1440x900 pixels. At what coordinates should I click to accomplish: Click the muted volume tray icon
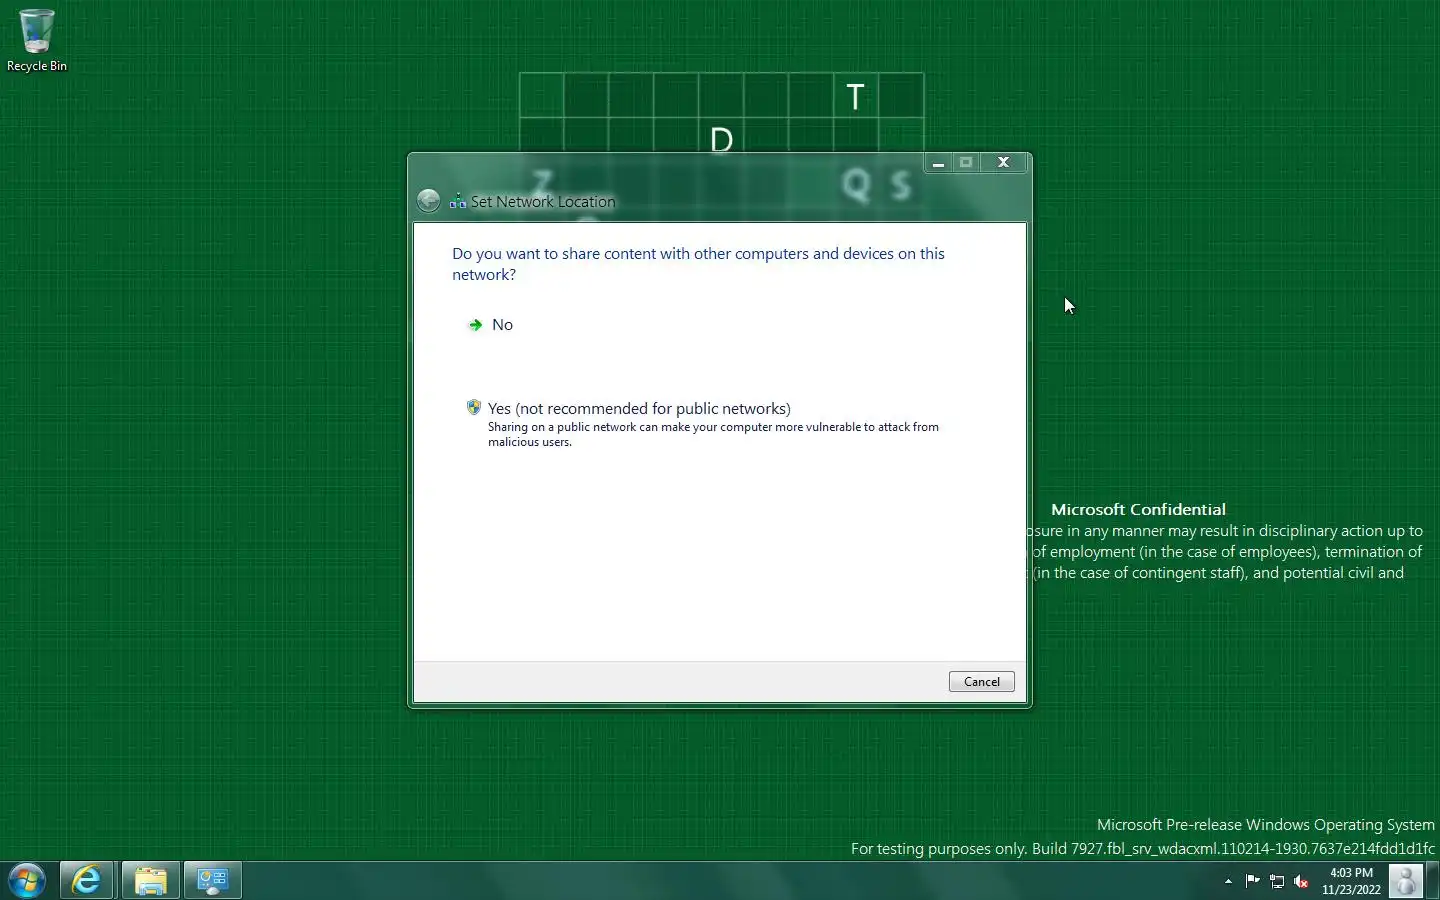pyautogui.click(x=1301, y=881)
